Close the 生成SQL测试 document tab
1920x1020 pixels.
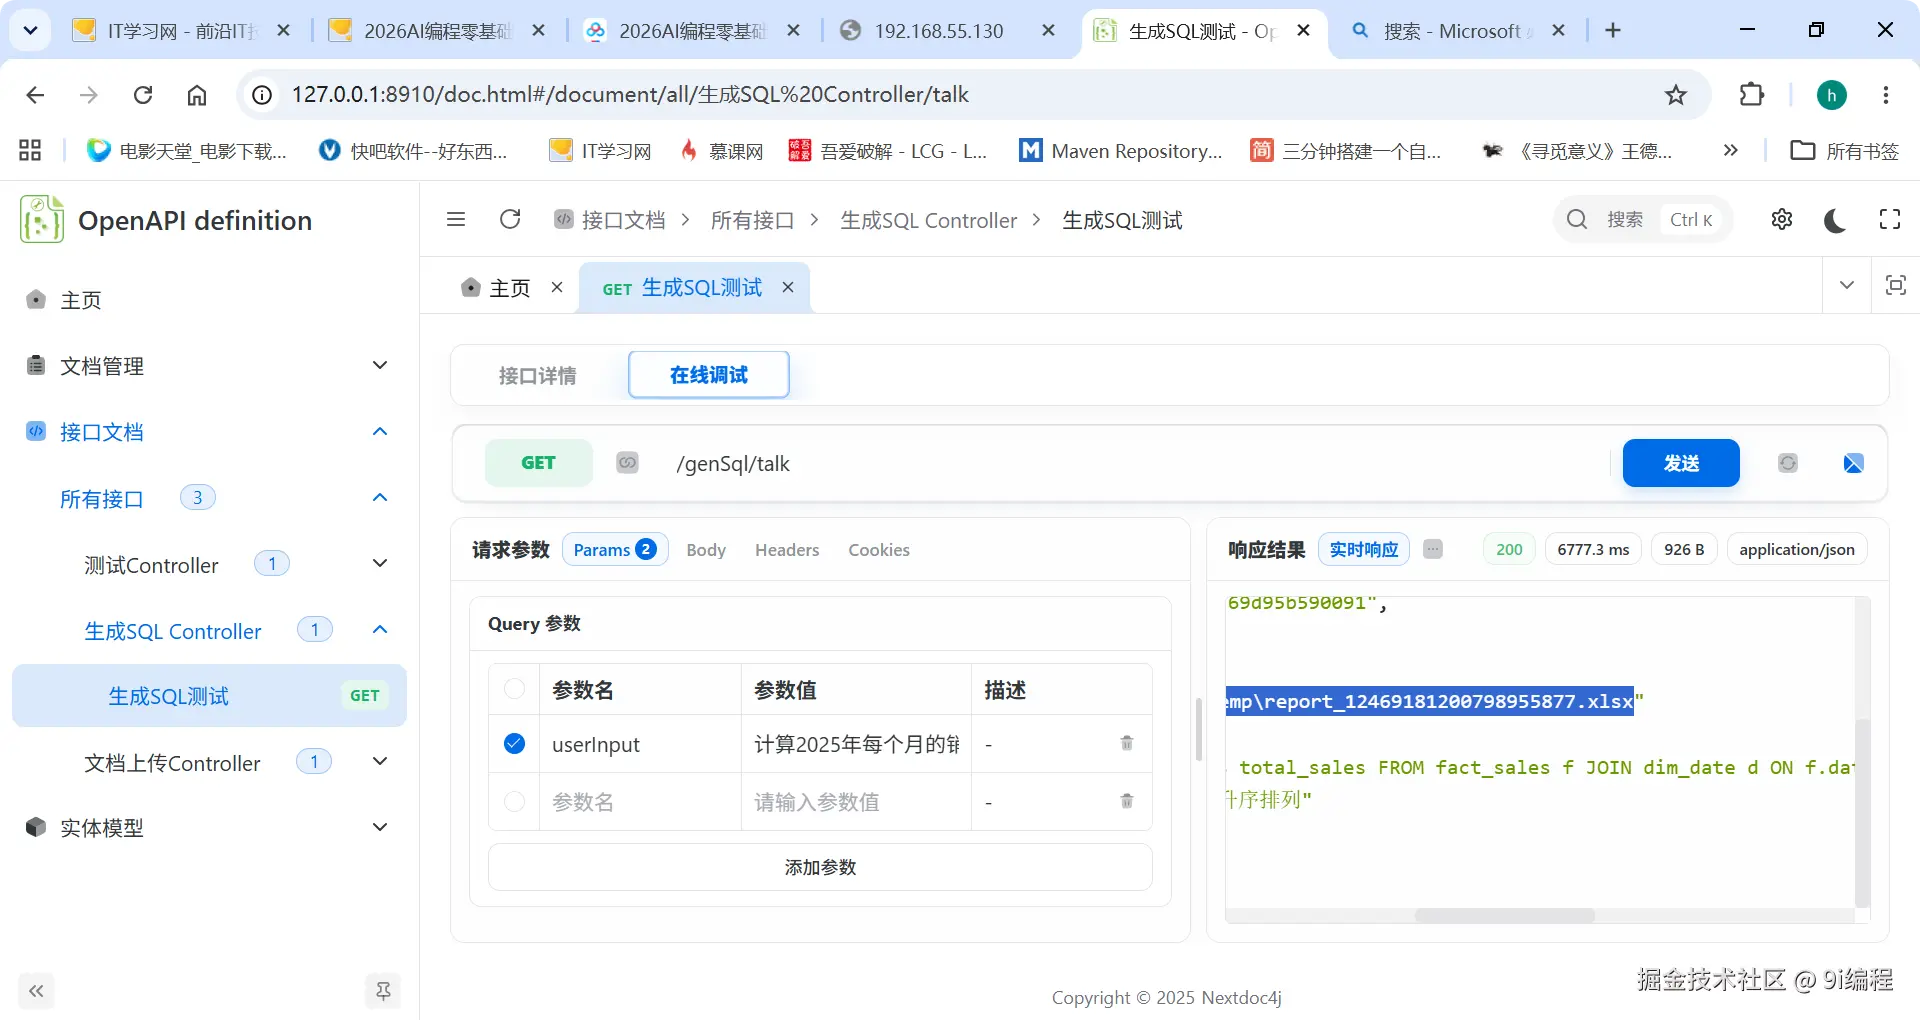(x=788, y=287)
